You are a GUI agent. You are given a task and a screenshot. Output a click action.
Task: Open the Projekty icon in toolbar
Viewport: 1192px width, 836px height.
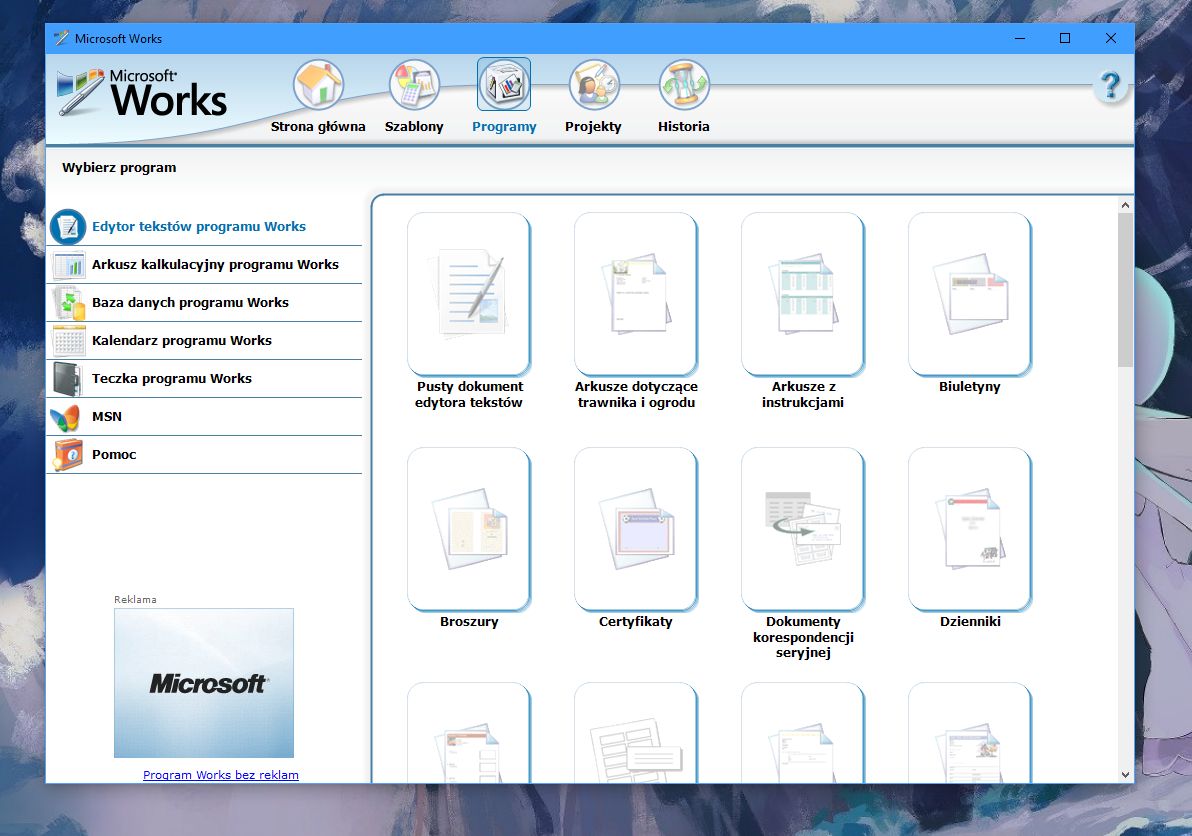click(594, 85)
